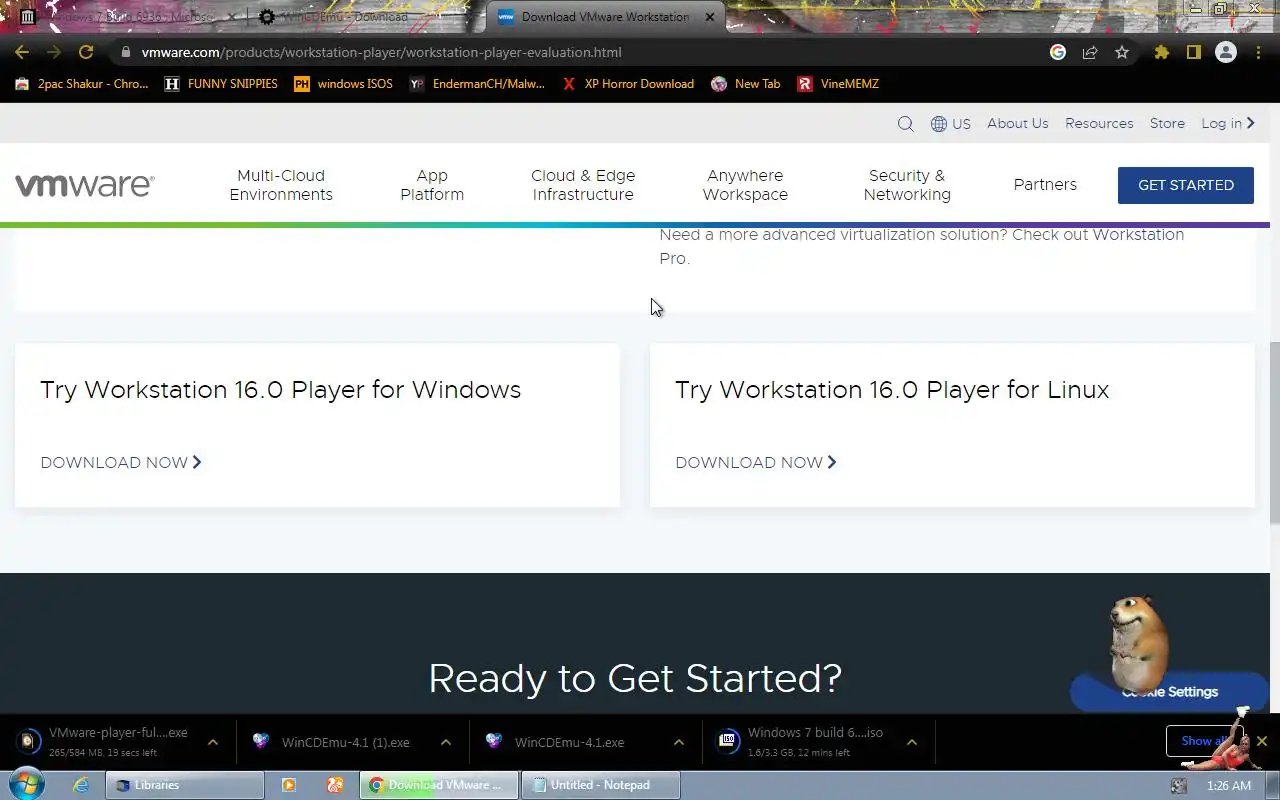Click the 1:26 AM system clock
The width and height of the screenshot is (1280, 800).
click(x=1229, y=786)
